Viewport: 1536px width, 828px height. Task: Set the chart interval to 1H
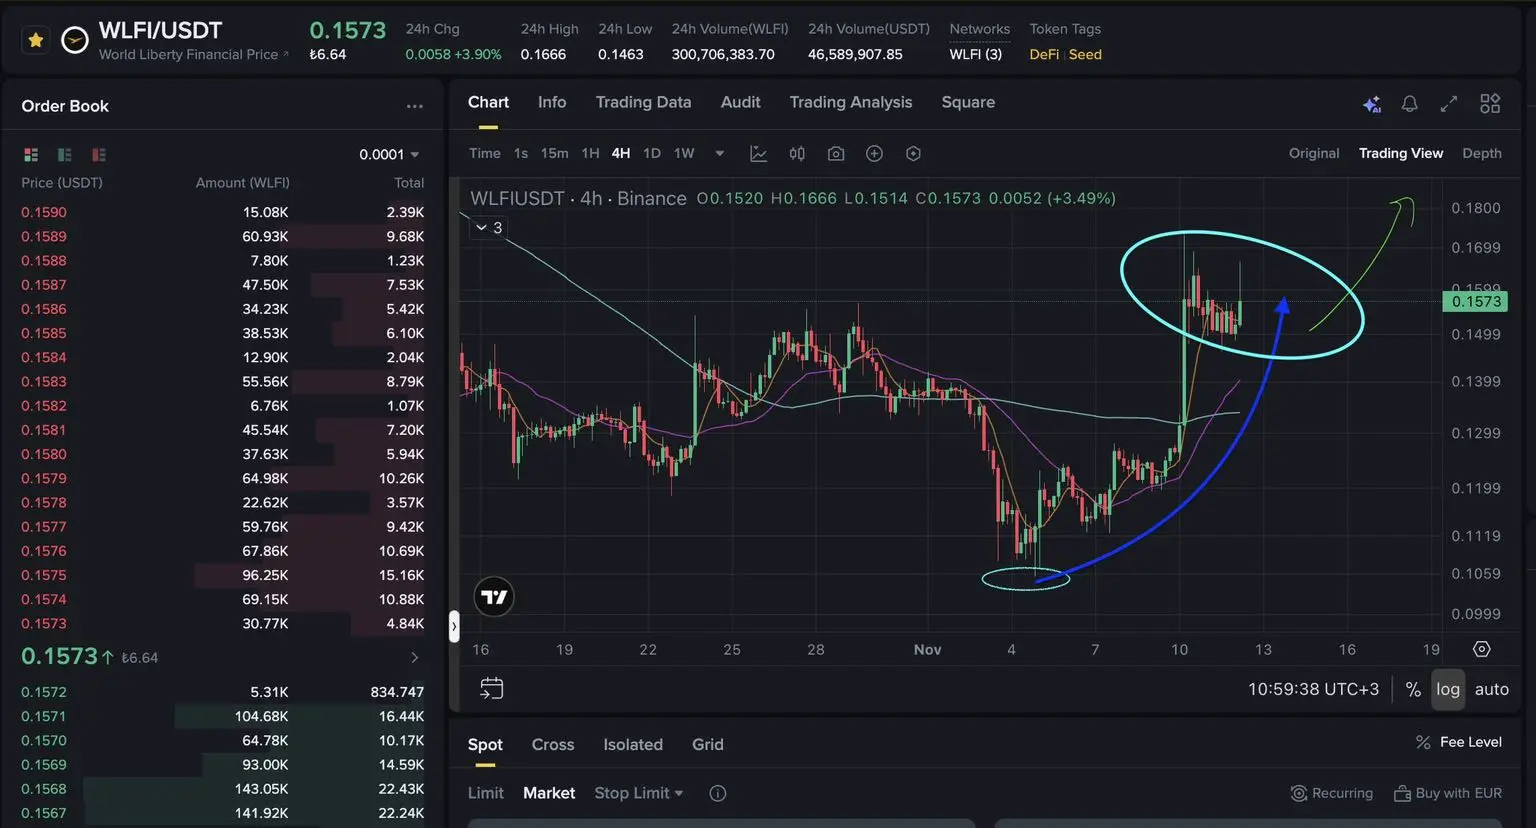pyautogui.click(x=591, y=153)
